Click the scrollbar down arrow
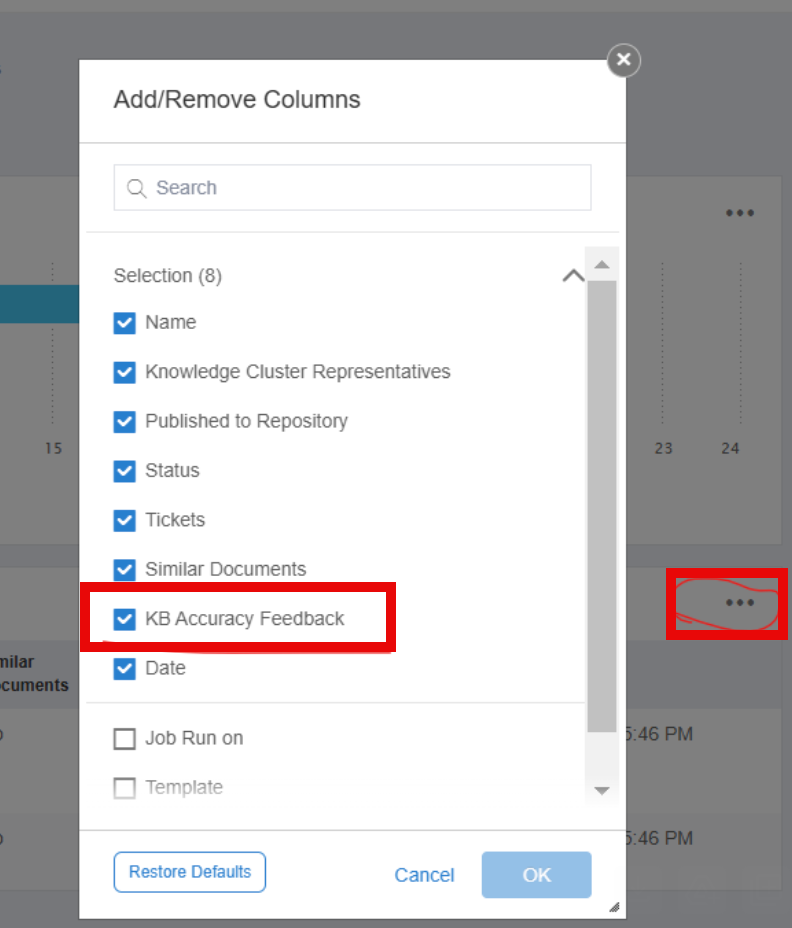This screenshot has width=792, height=928. pos(602,791)
